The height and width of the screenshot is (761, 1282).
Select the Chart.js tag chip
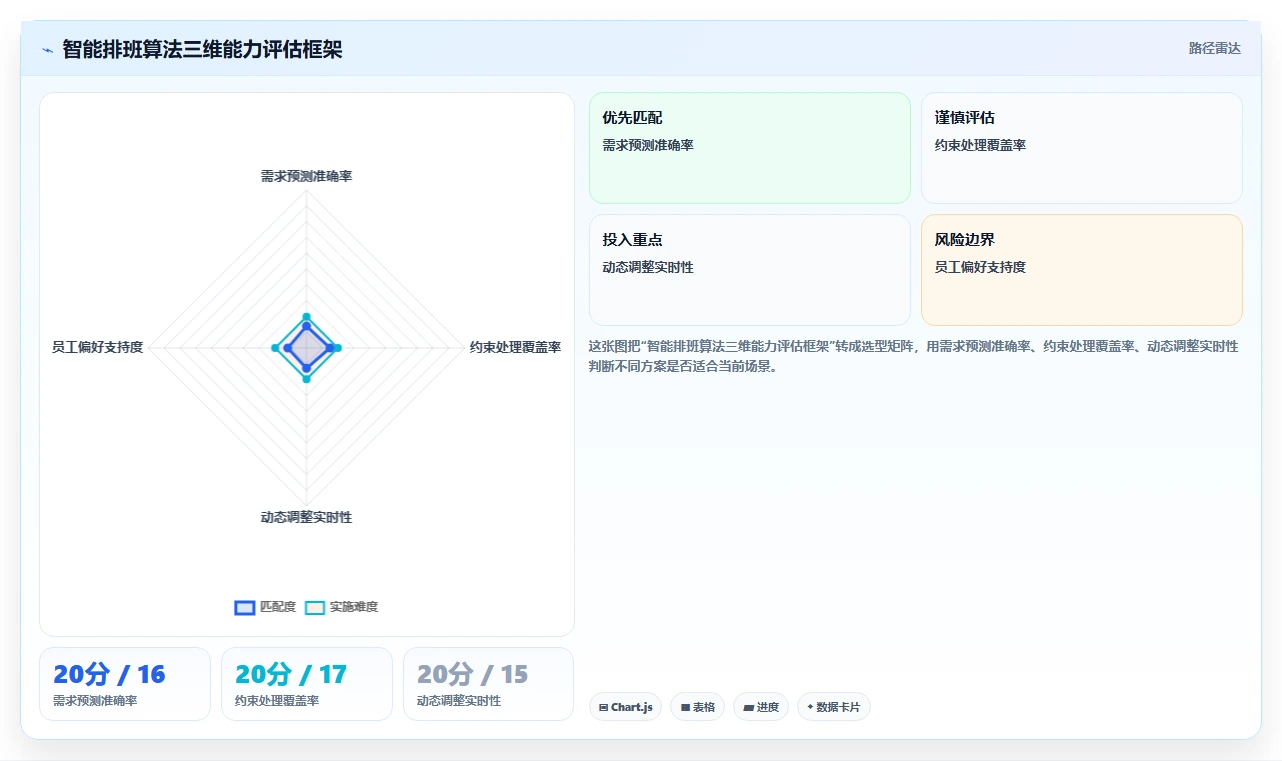(625, 707)
